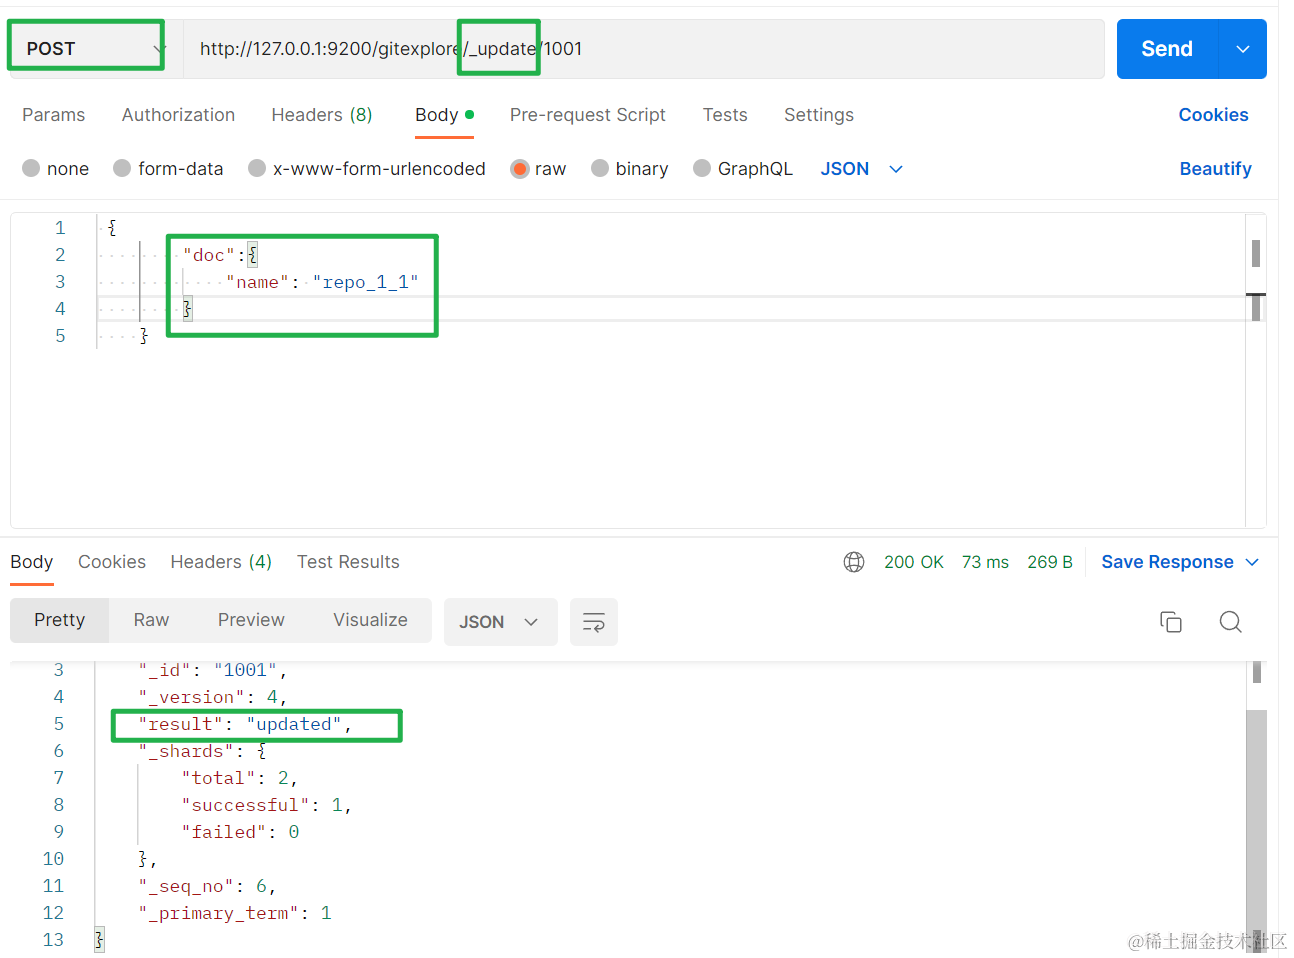
Task: Switch to the response Body tab
Action: coord(32,562)
